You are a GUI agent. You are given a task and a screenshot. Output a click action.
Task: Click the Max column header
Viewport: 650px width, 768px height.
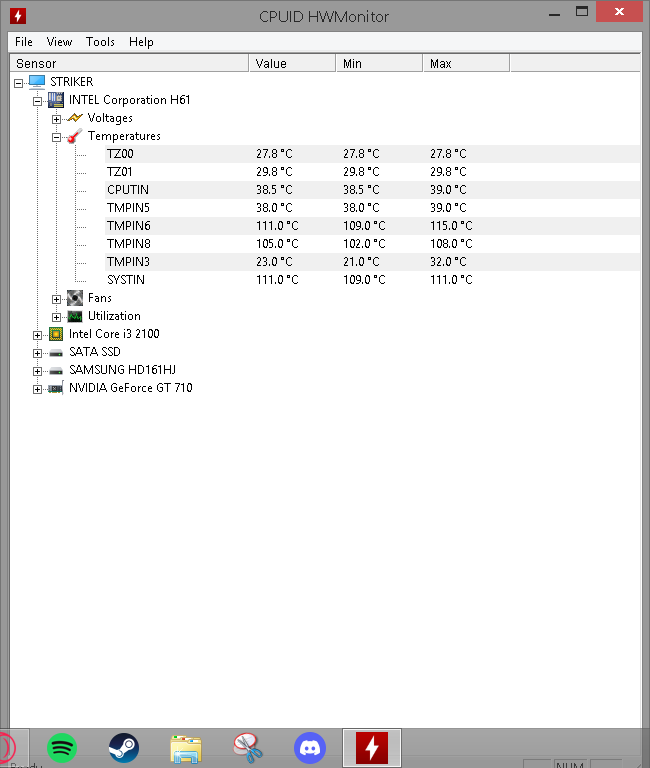tap(466, 64)
